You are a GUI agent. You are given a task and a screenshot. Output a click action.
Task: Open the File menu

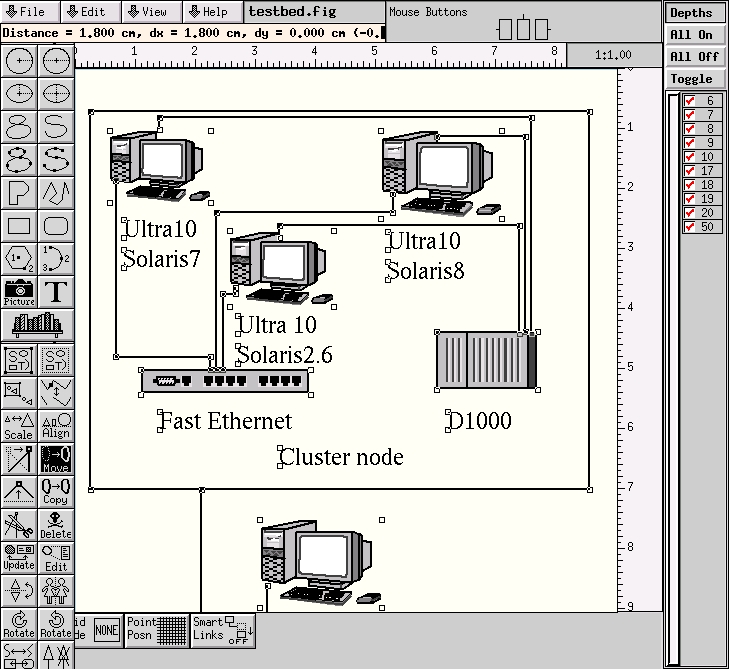pyautogui.click(x=30, y=12)
